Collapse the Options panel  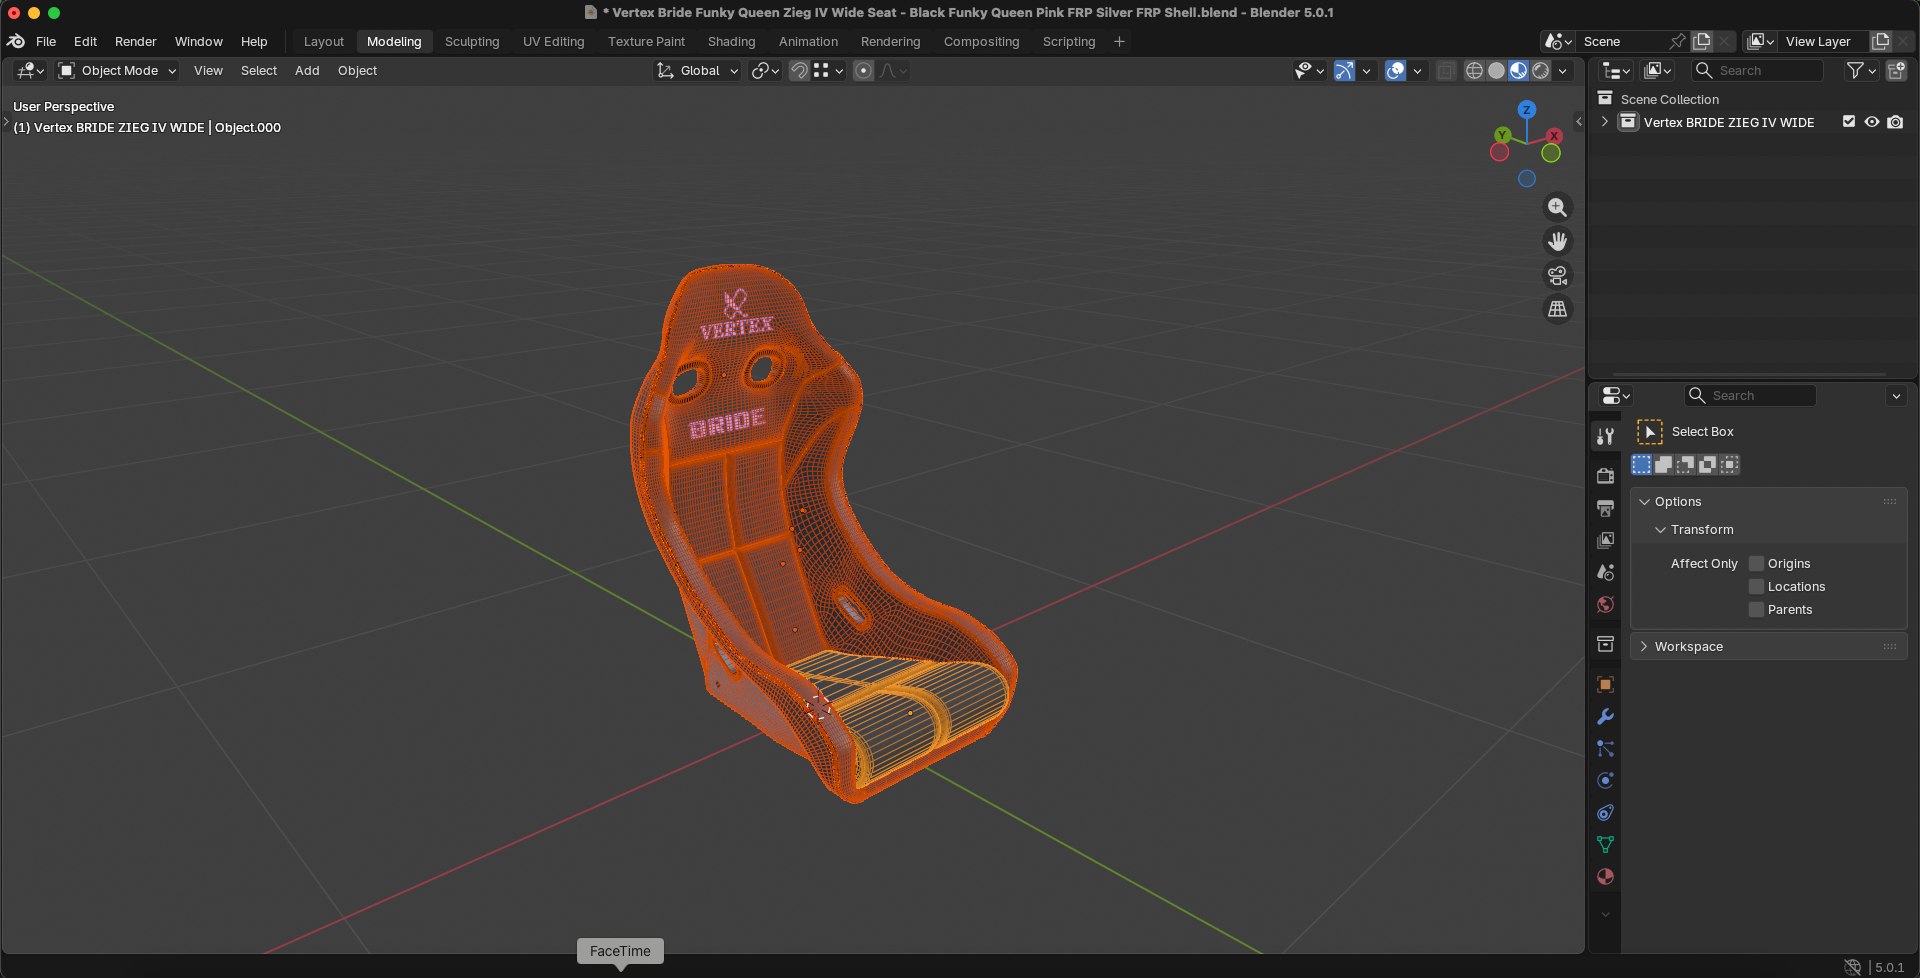click(1645, 501)
